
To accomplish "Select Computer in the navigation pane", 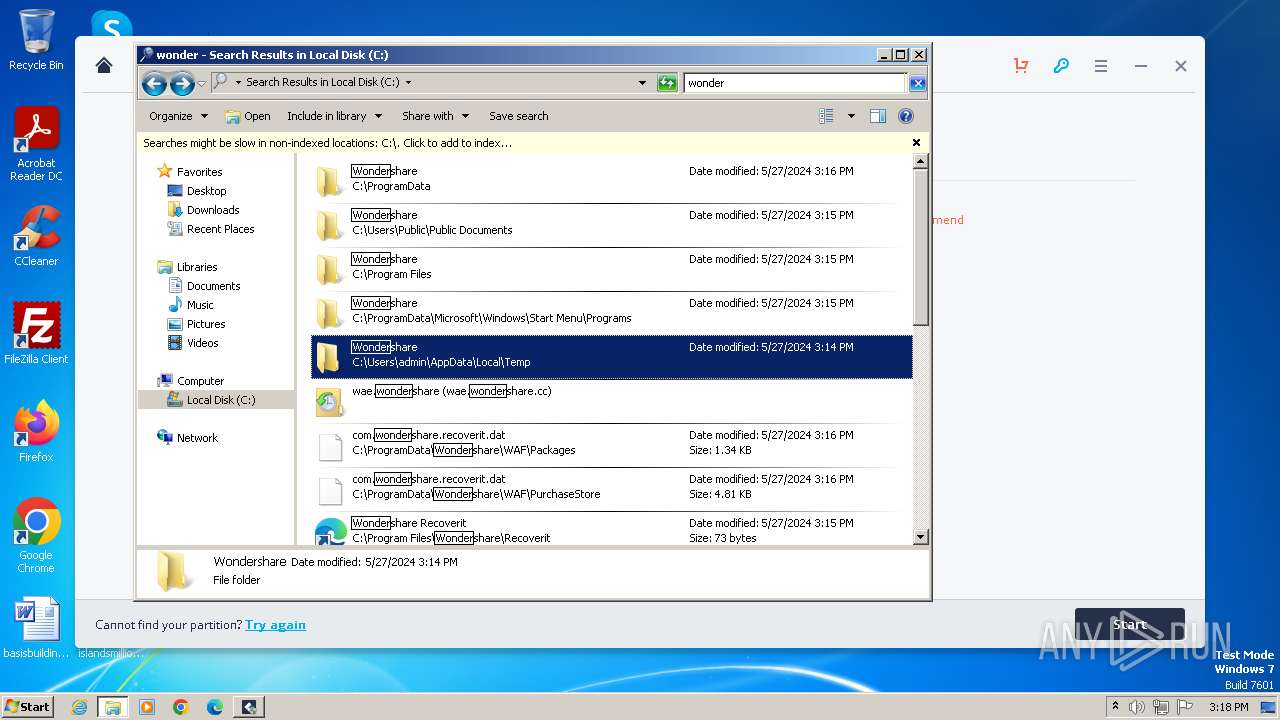I will (x=190, y=381).
